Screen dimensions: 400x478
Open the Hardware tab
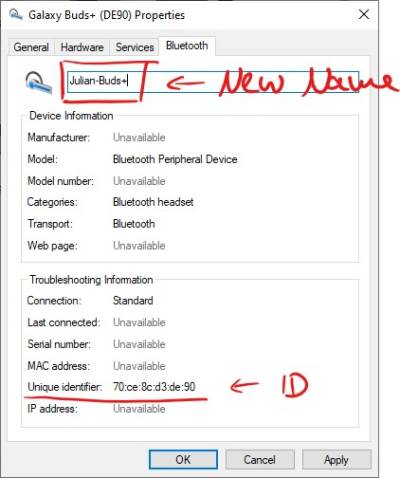(82, 47)
